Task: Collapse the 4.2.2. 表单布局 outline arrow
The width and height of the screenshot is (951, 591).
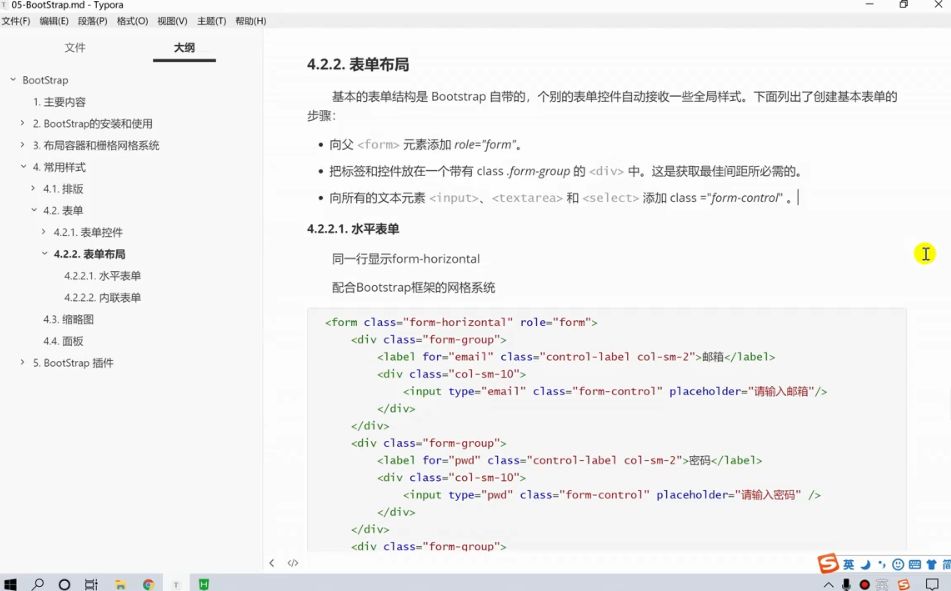Action: [x=44, y=254]
